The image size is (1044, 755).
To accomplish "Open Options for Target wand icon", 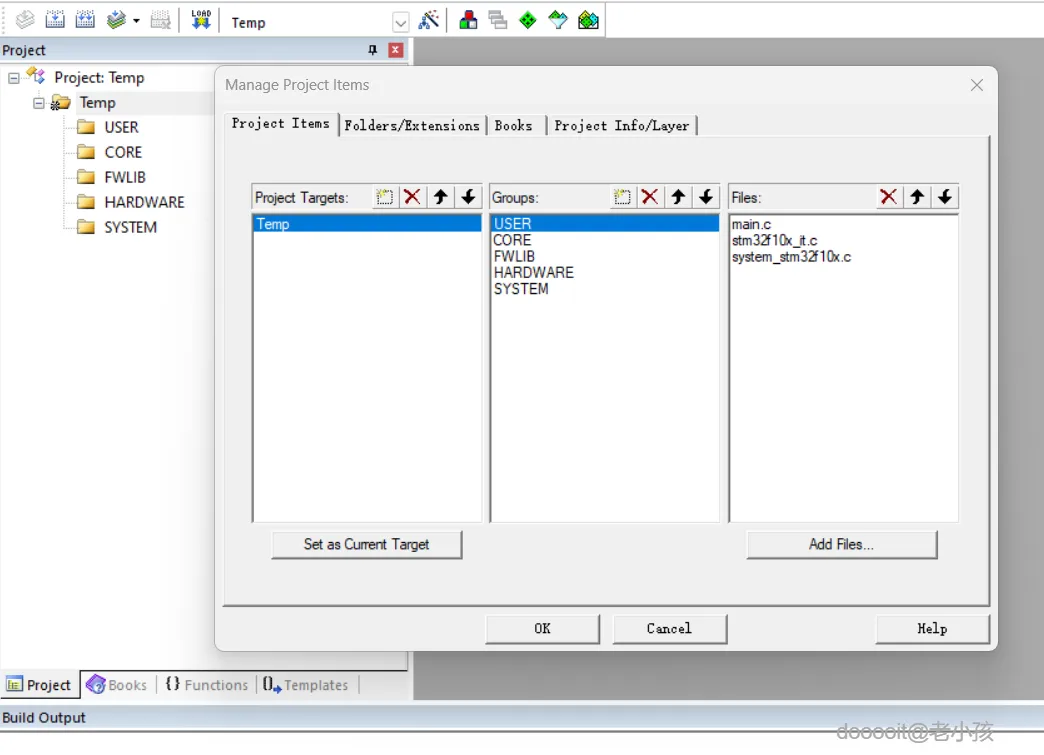I will 429,20.
